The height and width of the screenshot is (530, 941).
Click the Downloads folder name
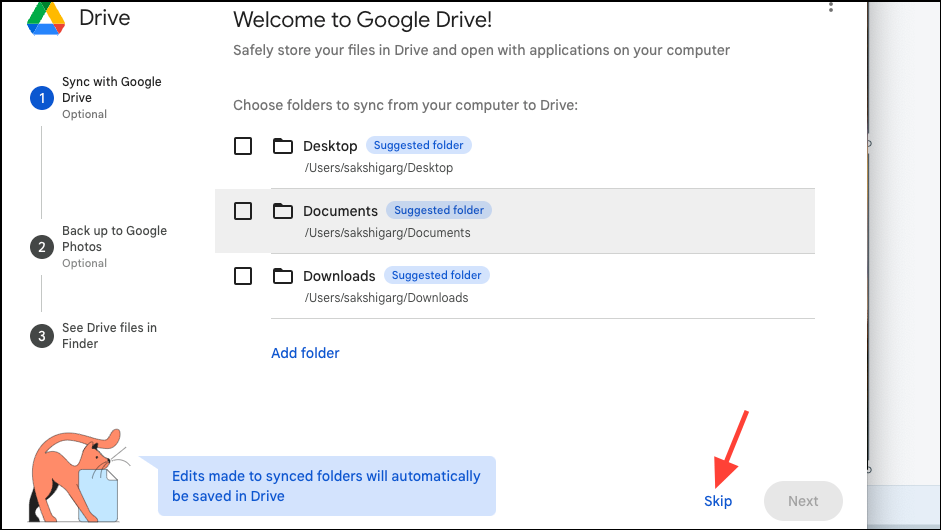(x=339, y=276)
